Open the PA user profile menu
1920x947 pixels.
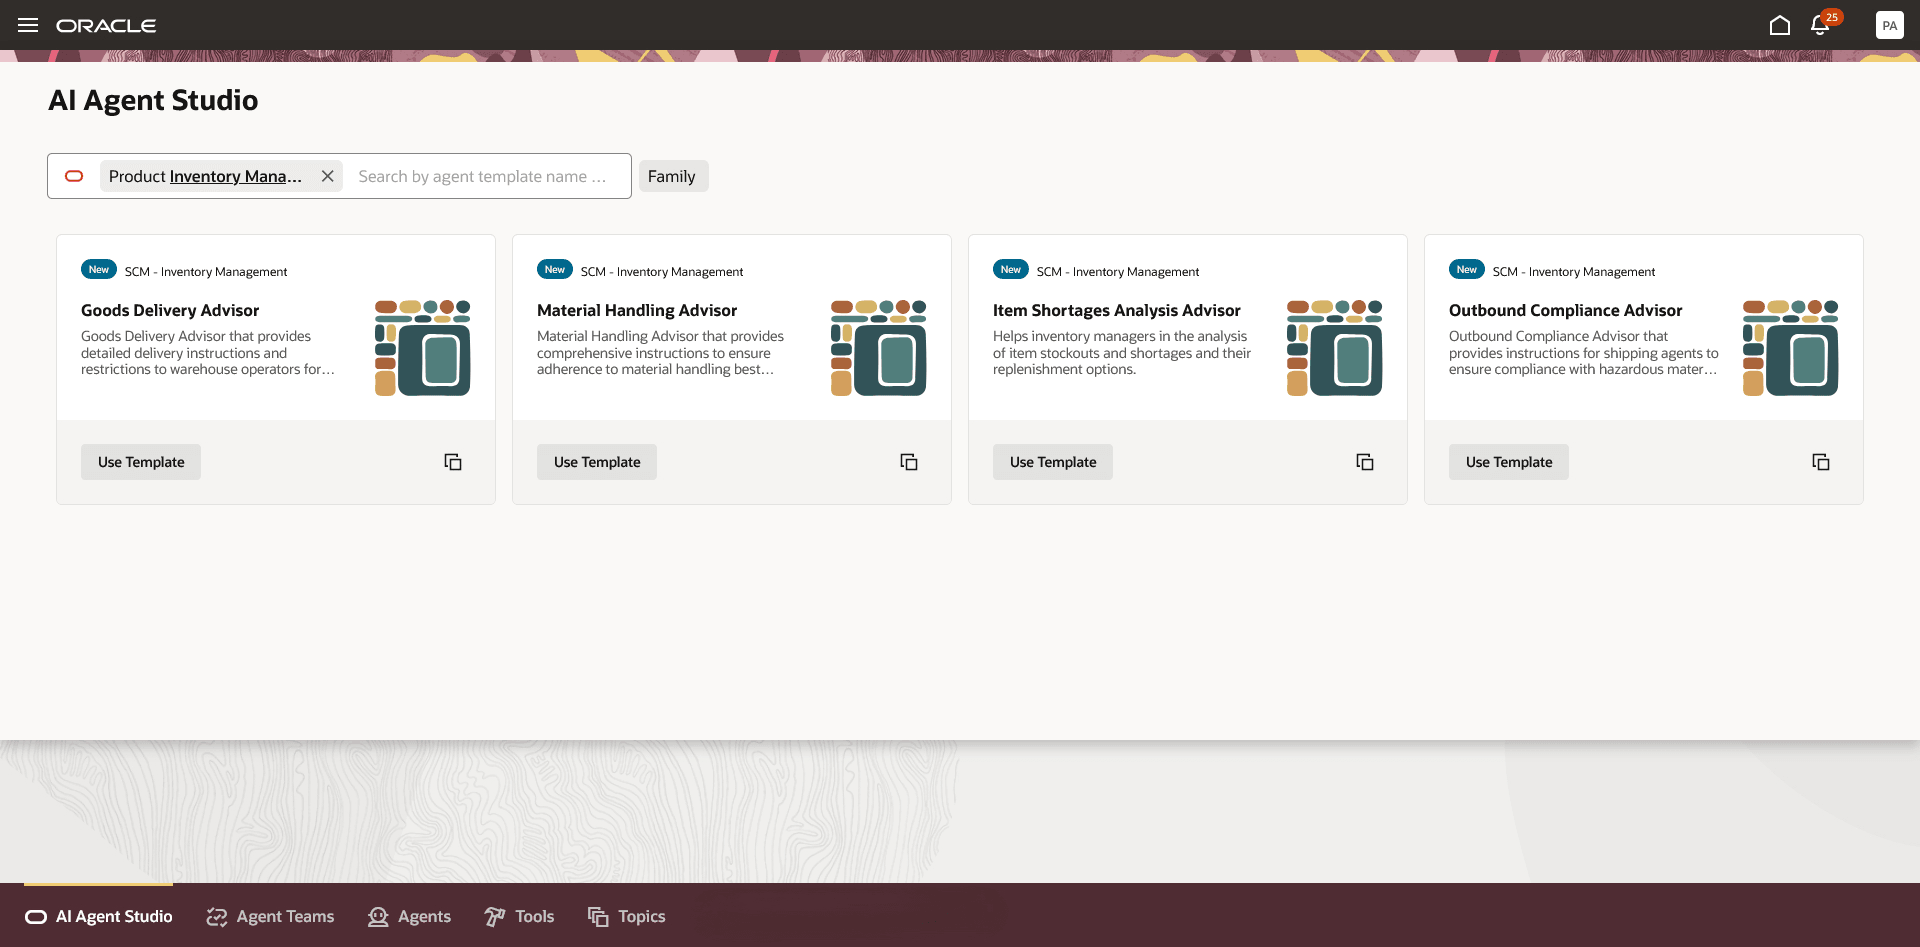[x=1890, y=25]
